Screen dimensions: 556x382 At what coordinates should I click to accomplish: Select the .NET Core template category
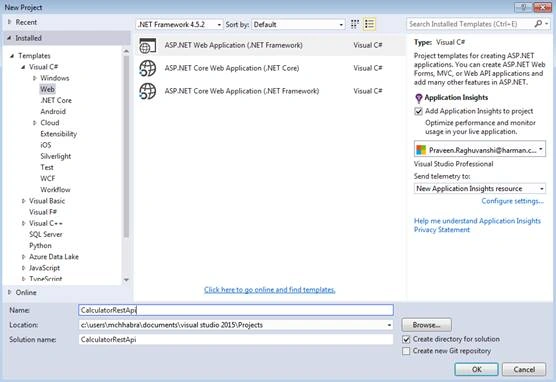pos(56,100)
